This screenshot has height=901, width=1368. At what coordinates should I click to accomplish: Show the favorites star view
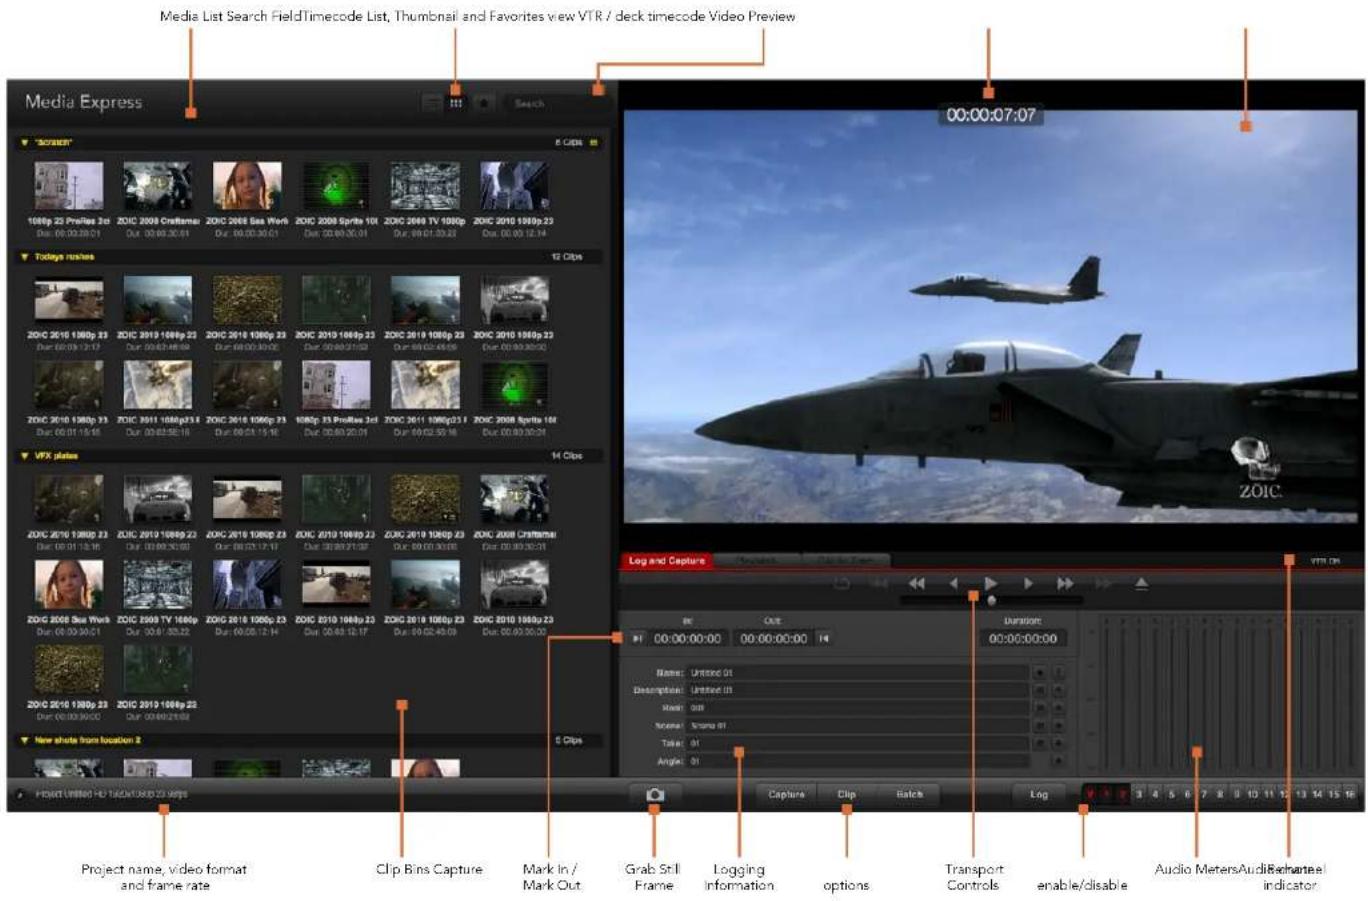(x=483, y=103)
